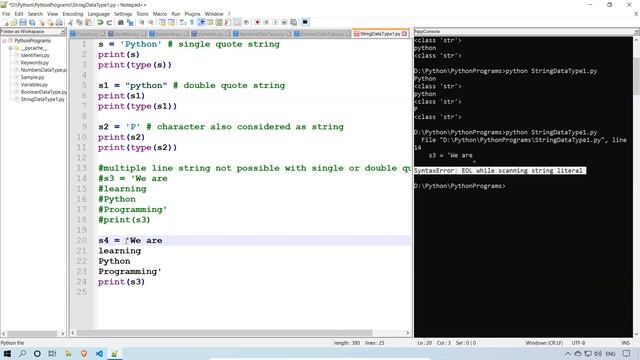Click the workspace panel horizontal scrollbar

(x=32, y=333)
